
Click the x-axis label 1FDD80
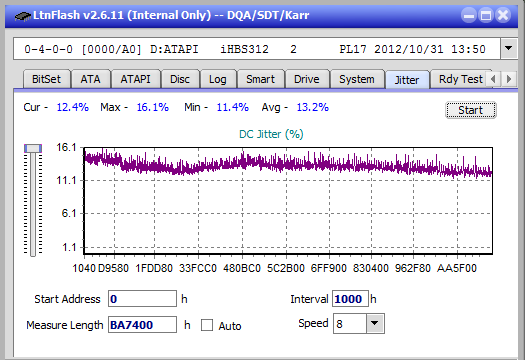pyautogui.click(x=154, y=268)
